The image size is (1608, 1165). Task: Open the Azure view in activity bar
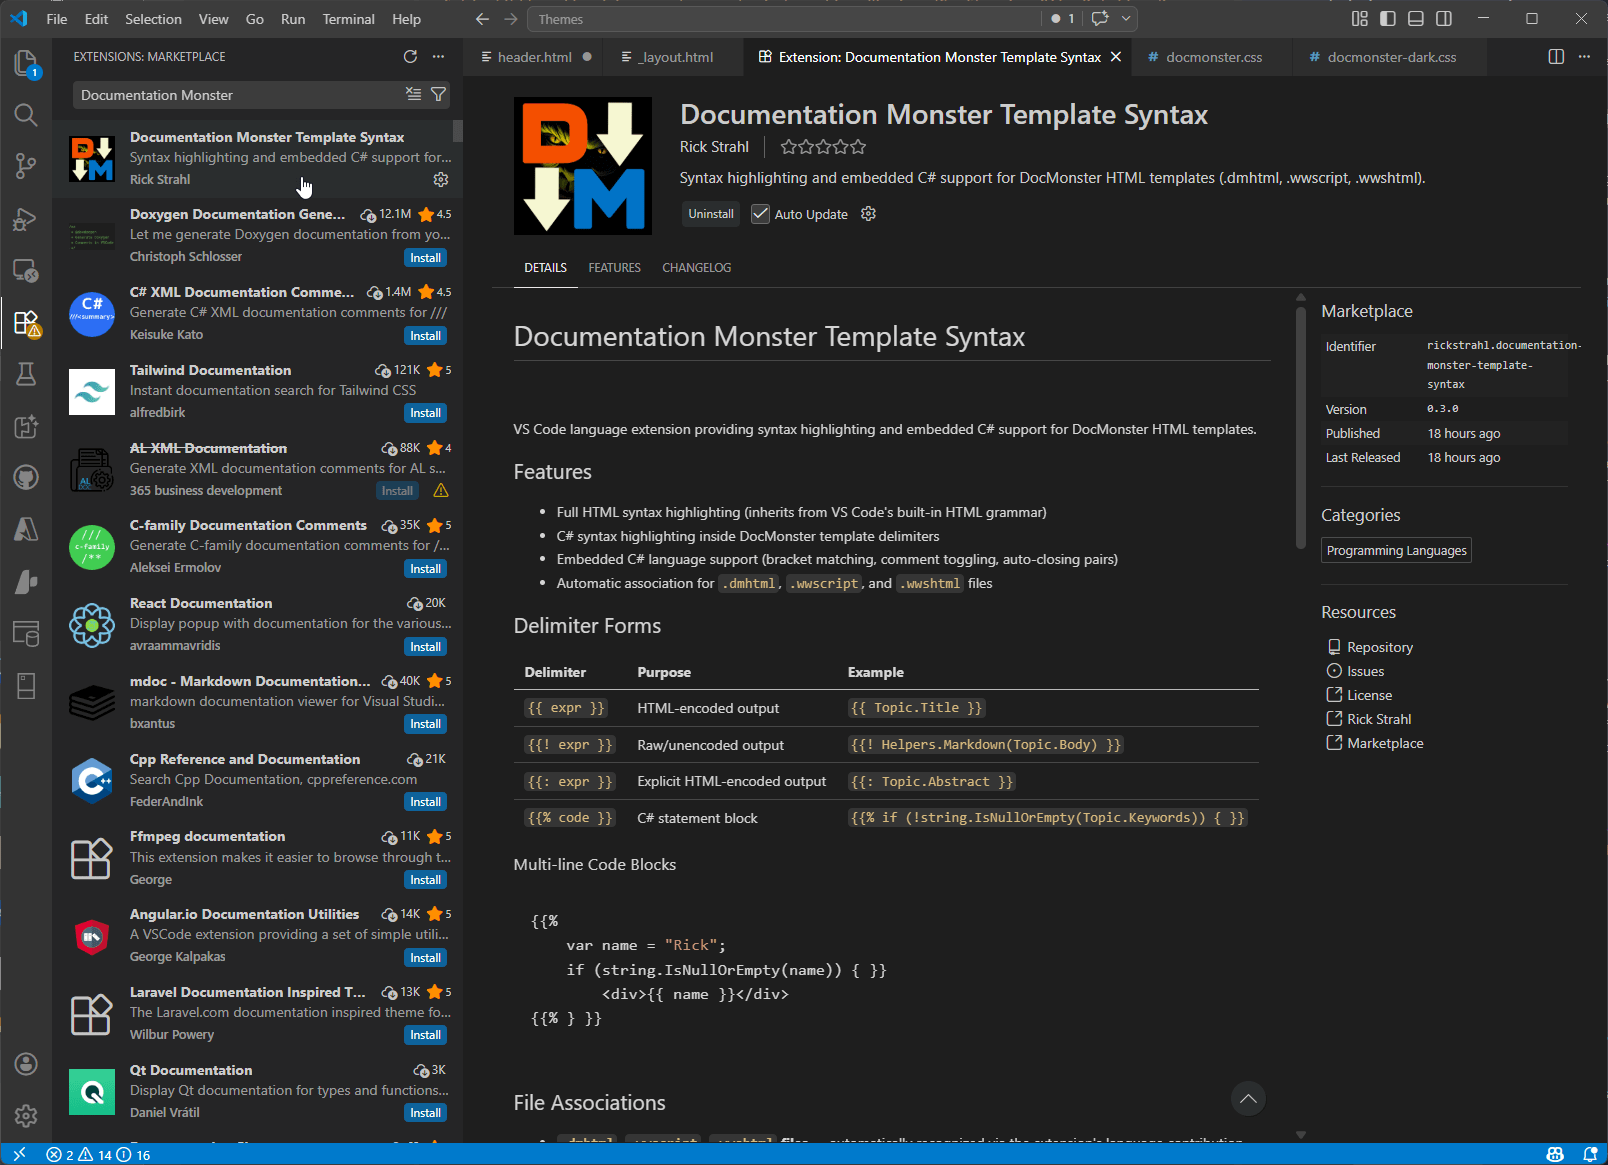click(x=26, y=529)
